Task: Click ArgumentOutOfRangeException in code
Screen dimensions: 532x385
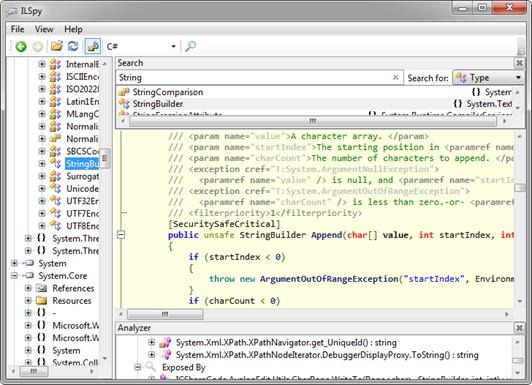Action: (x=329, y=279)
